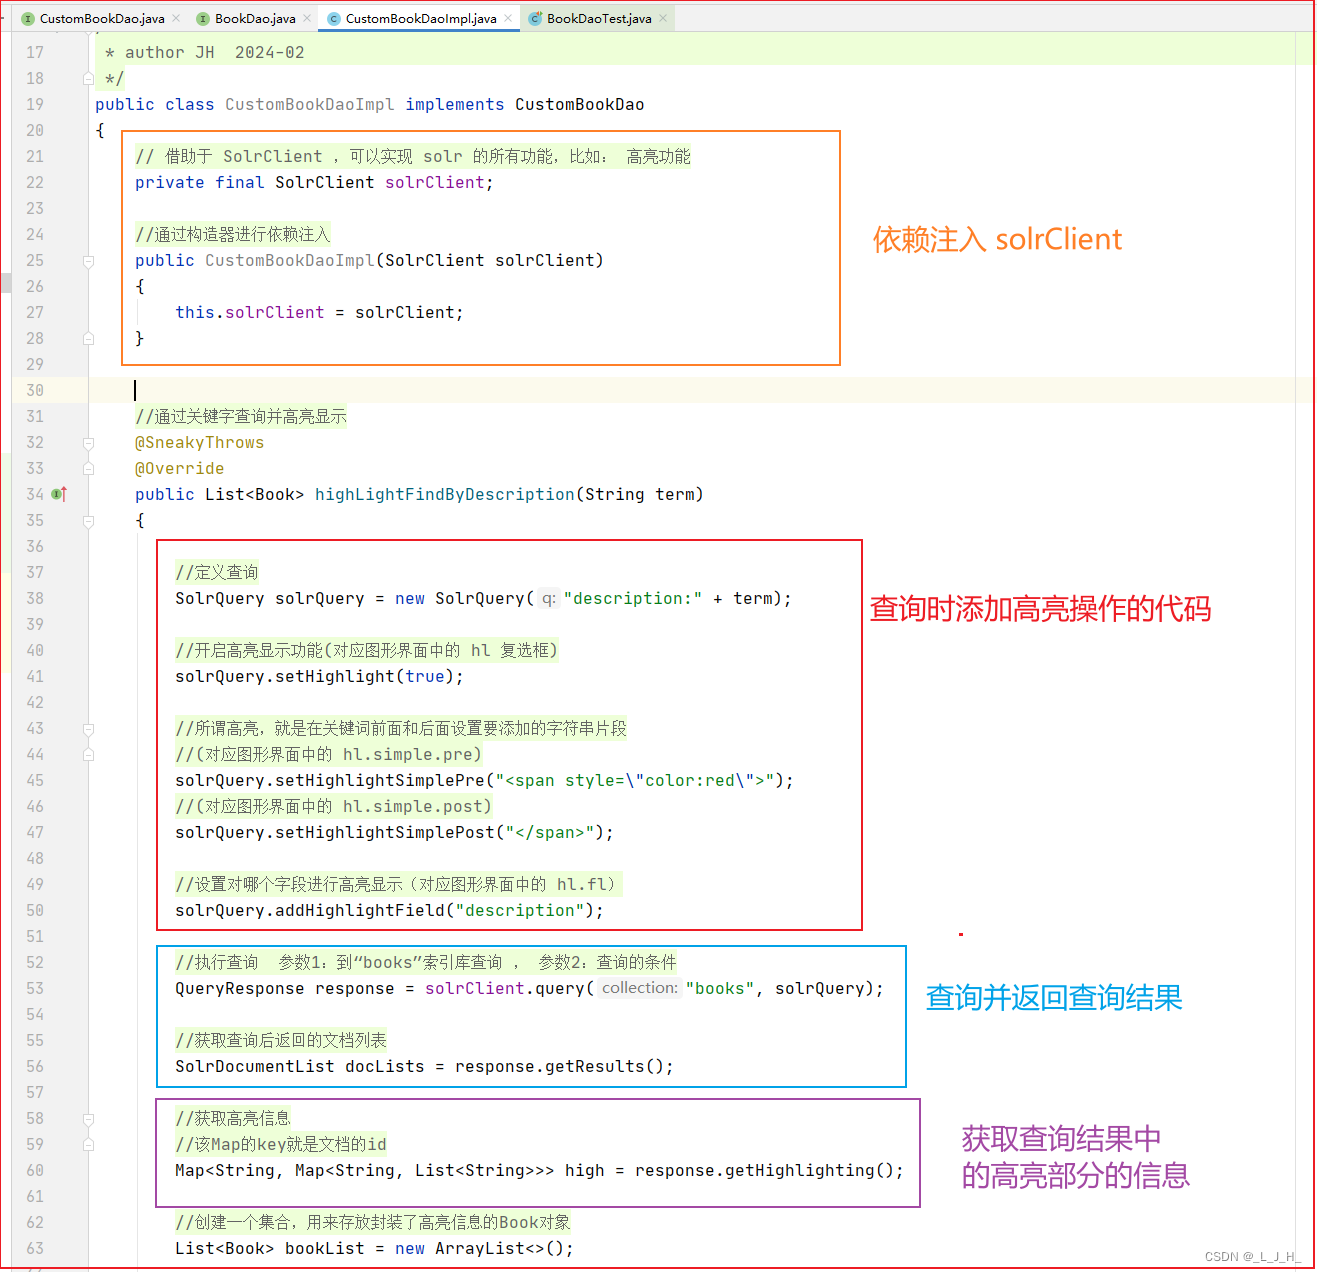Collapse the constructor fold marker at line 25
Screen dimensions: 1317x1272
pyautogui.click(x=88, y=260)
